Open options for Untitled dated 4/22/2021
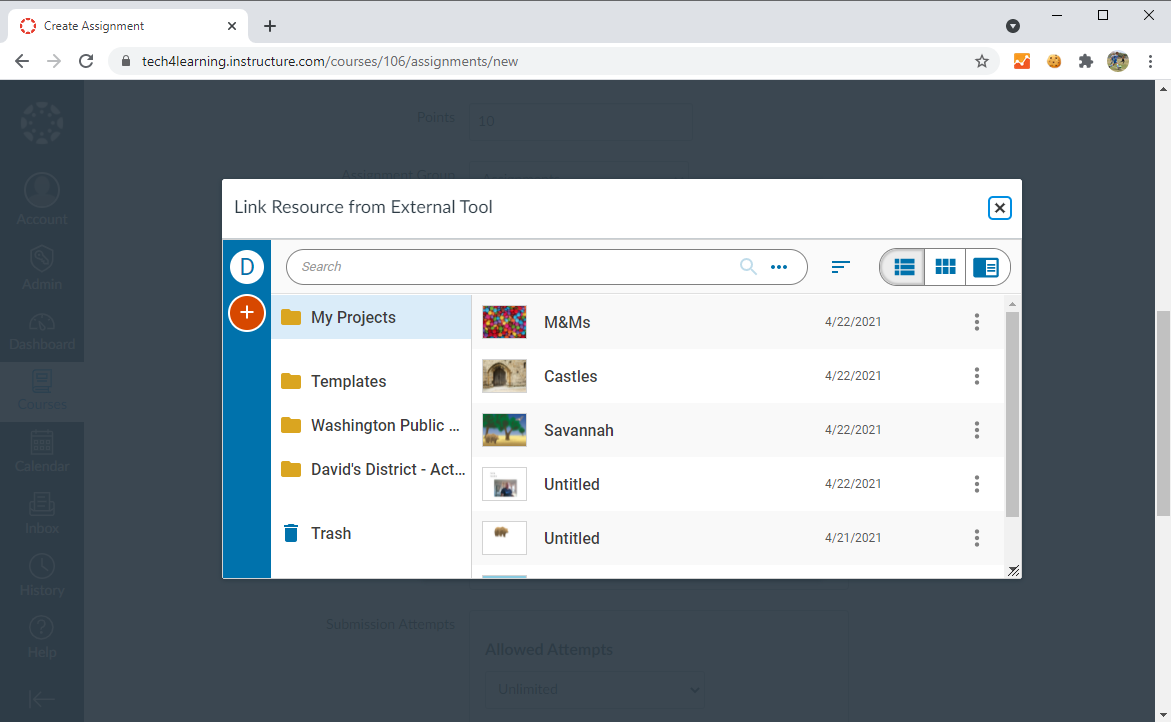Viewport: 1171px width, 722px height. tap(976, 484)
